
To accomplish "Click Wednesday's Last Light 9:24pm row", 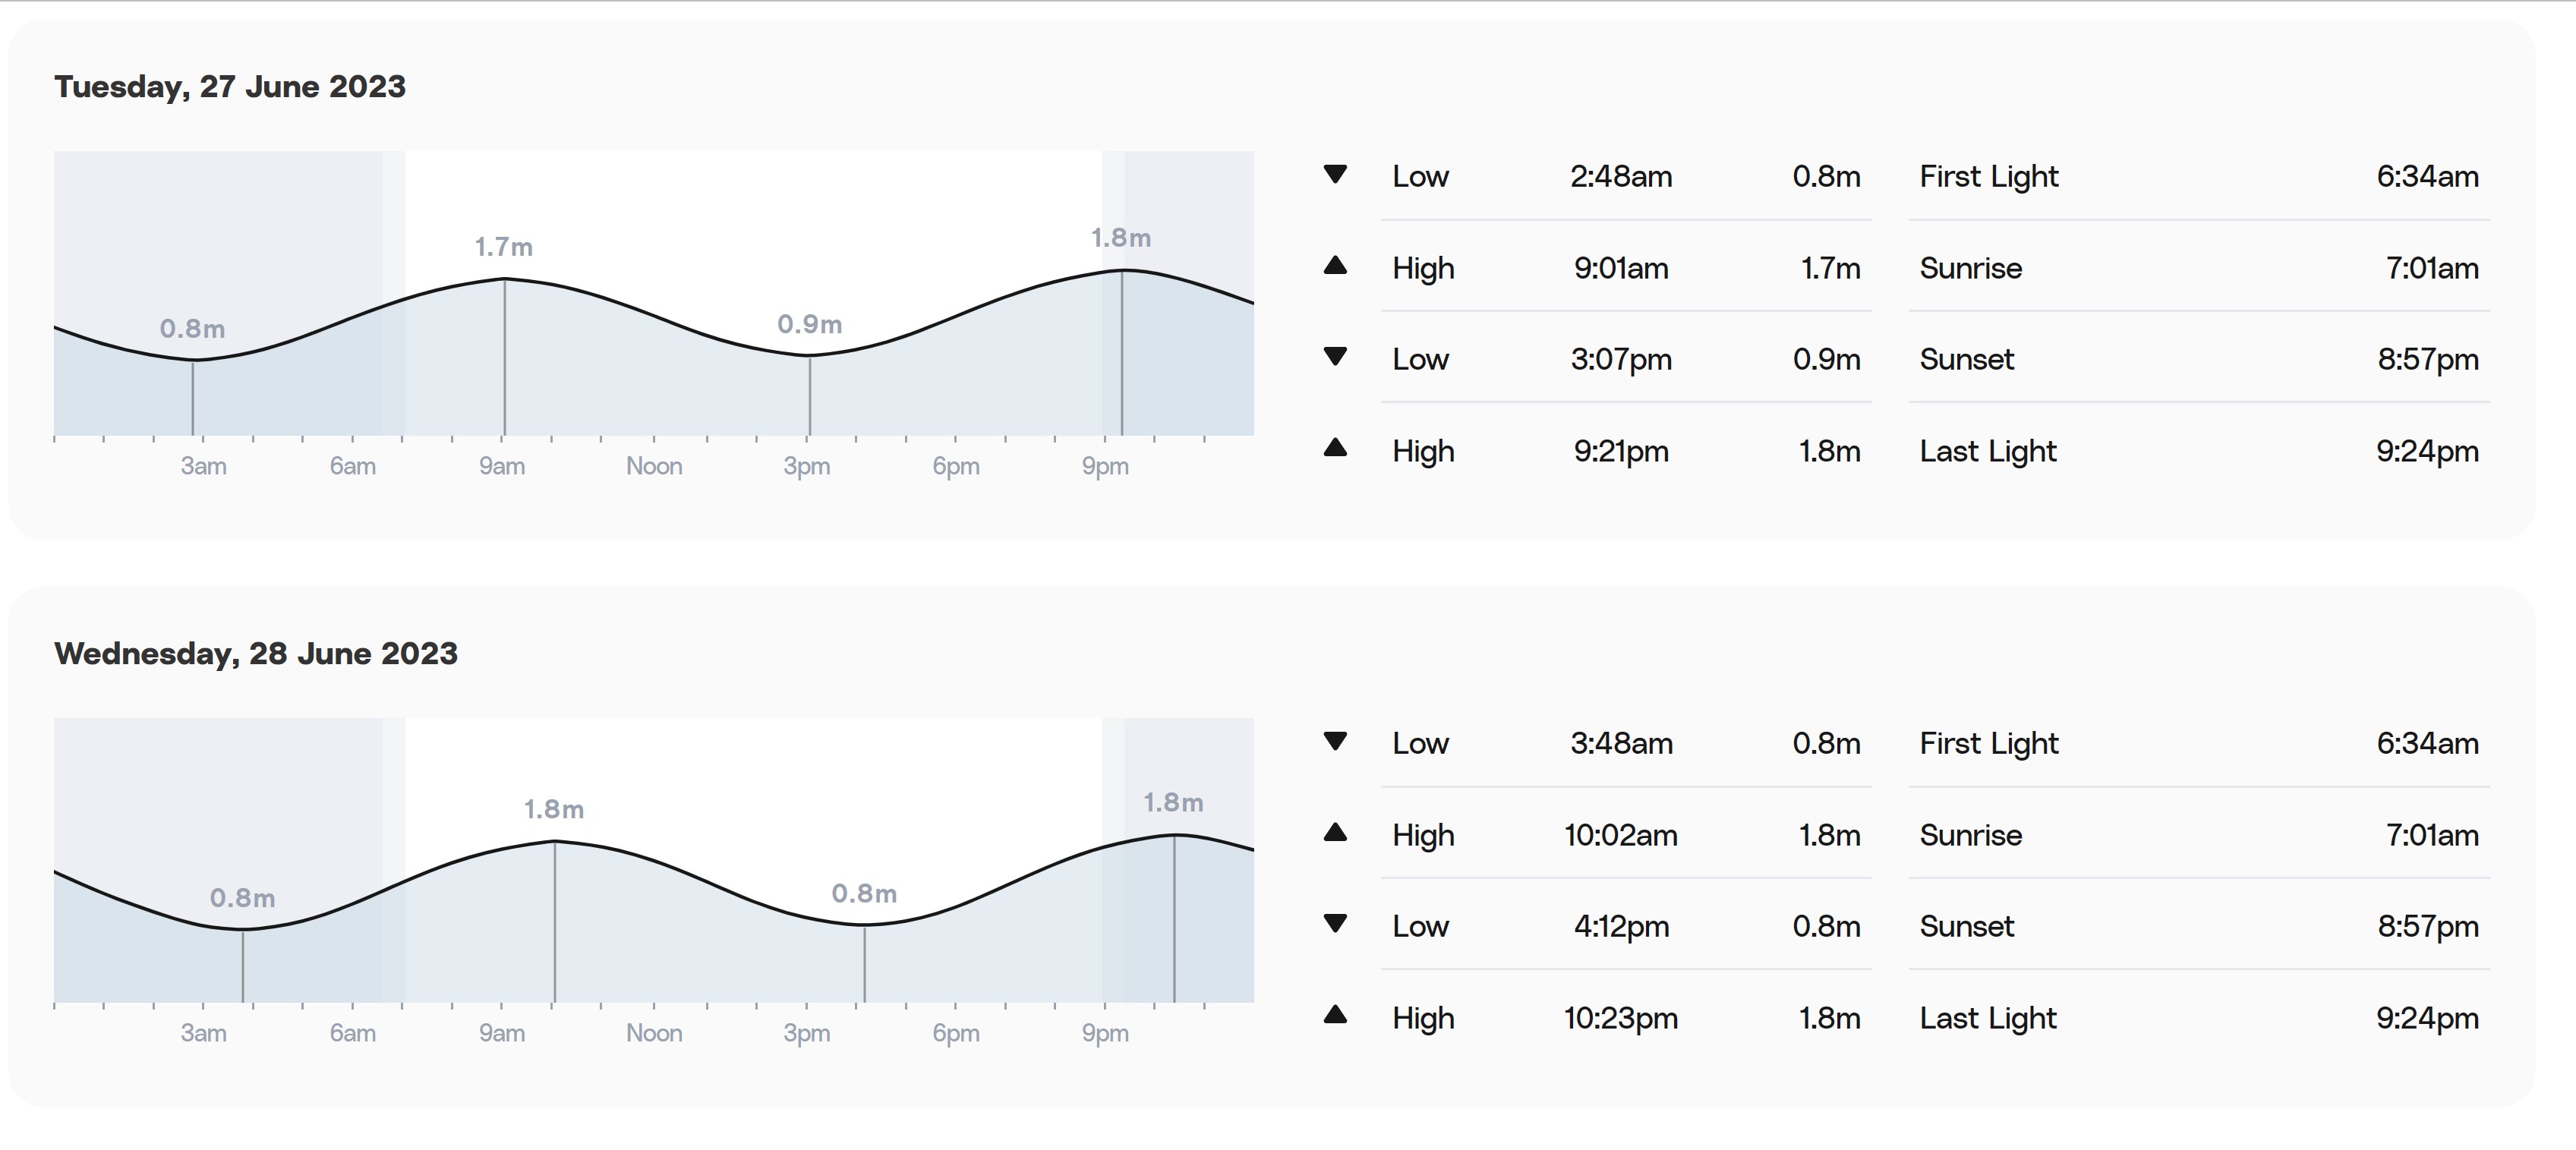I will 2199,1018.
